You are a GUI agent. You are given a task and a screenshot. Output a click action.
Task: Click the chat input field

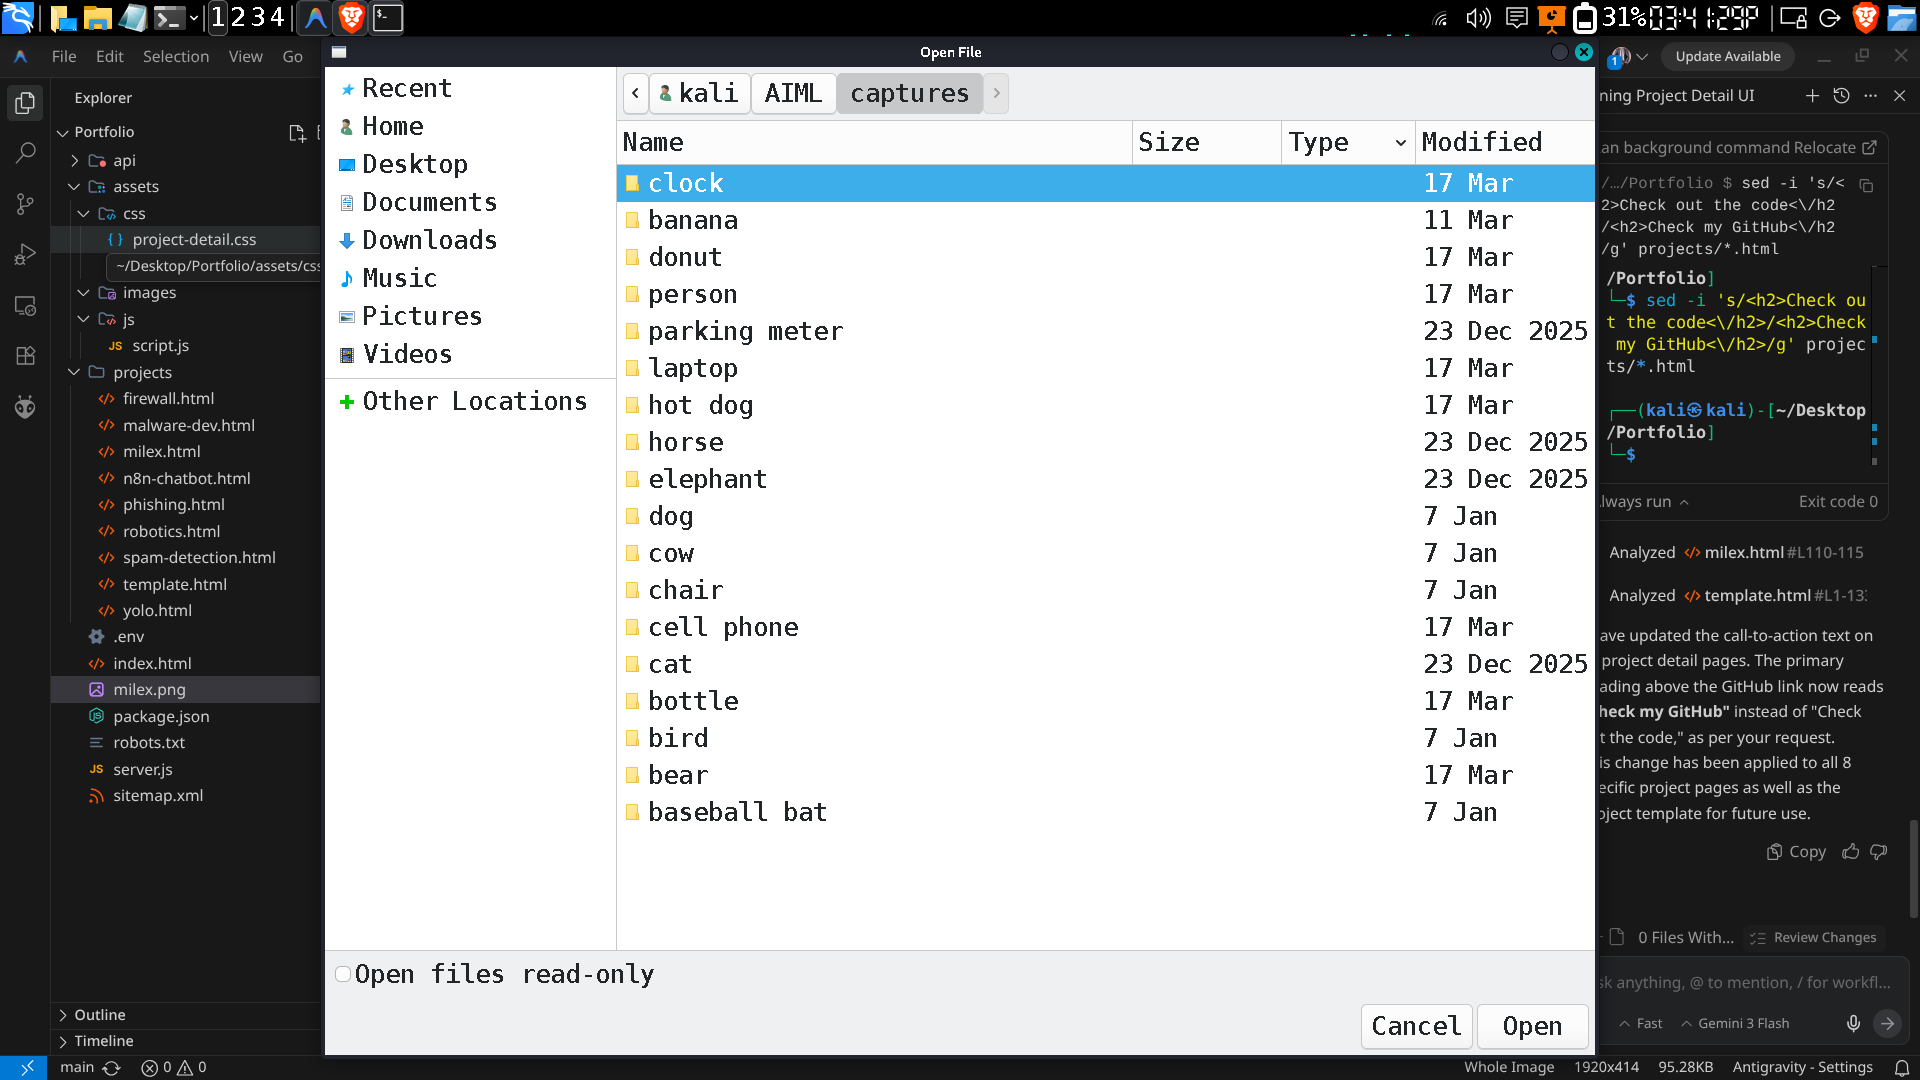coord(1745,983)
